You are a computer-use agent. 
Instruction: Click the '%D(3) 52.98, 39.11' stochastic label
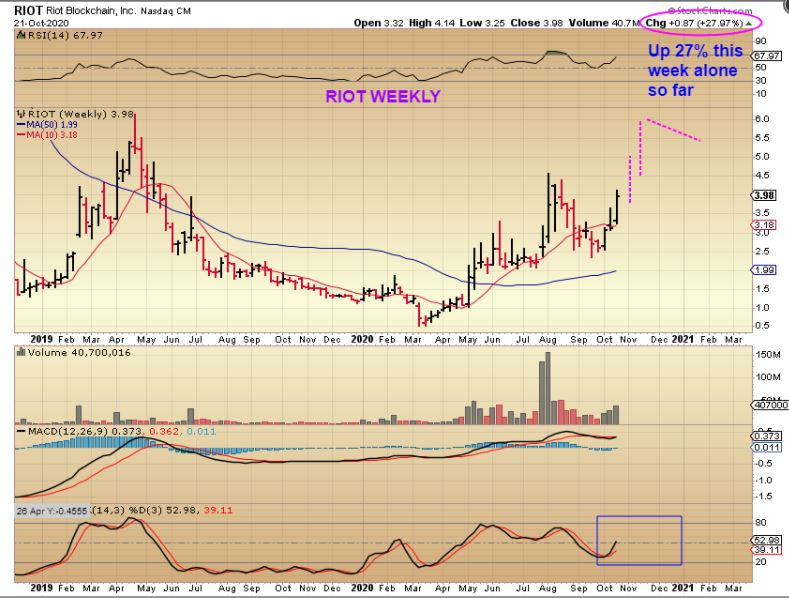181,510
